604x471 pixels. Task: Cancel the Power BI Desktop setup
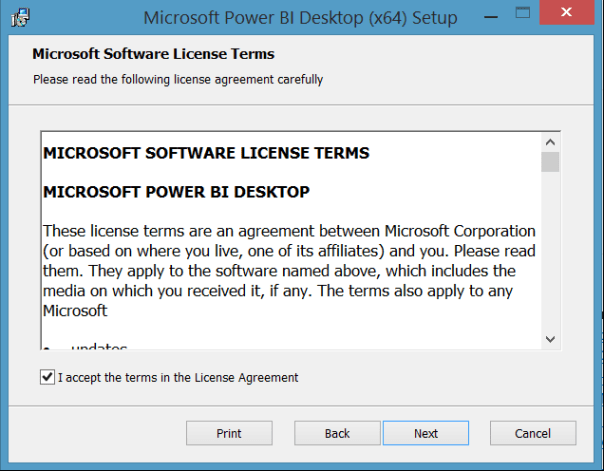coord(533,433)
